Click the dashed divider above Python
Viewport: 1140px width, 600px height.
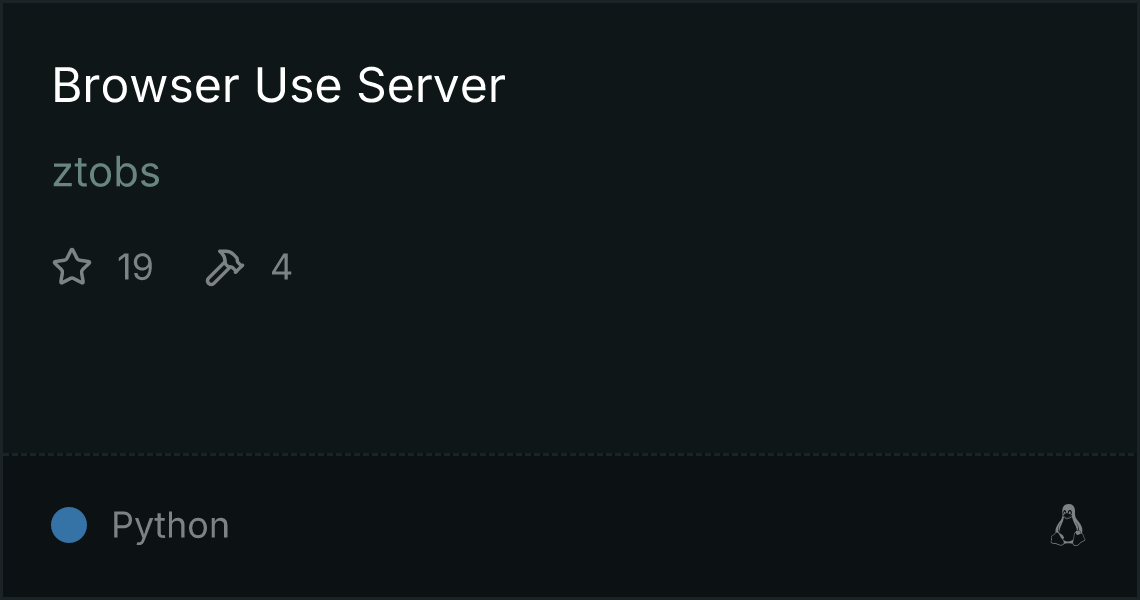570,455
